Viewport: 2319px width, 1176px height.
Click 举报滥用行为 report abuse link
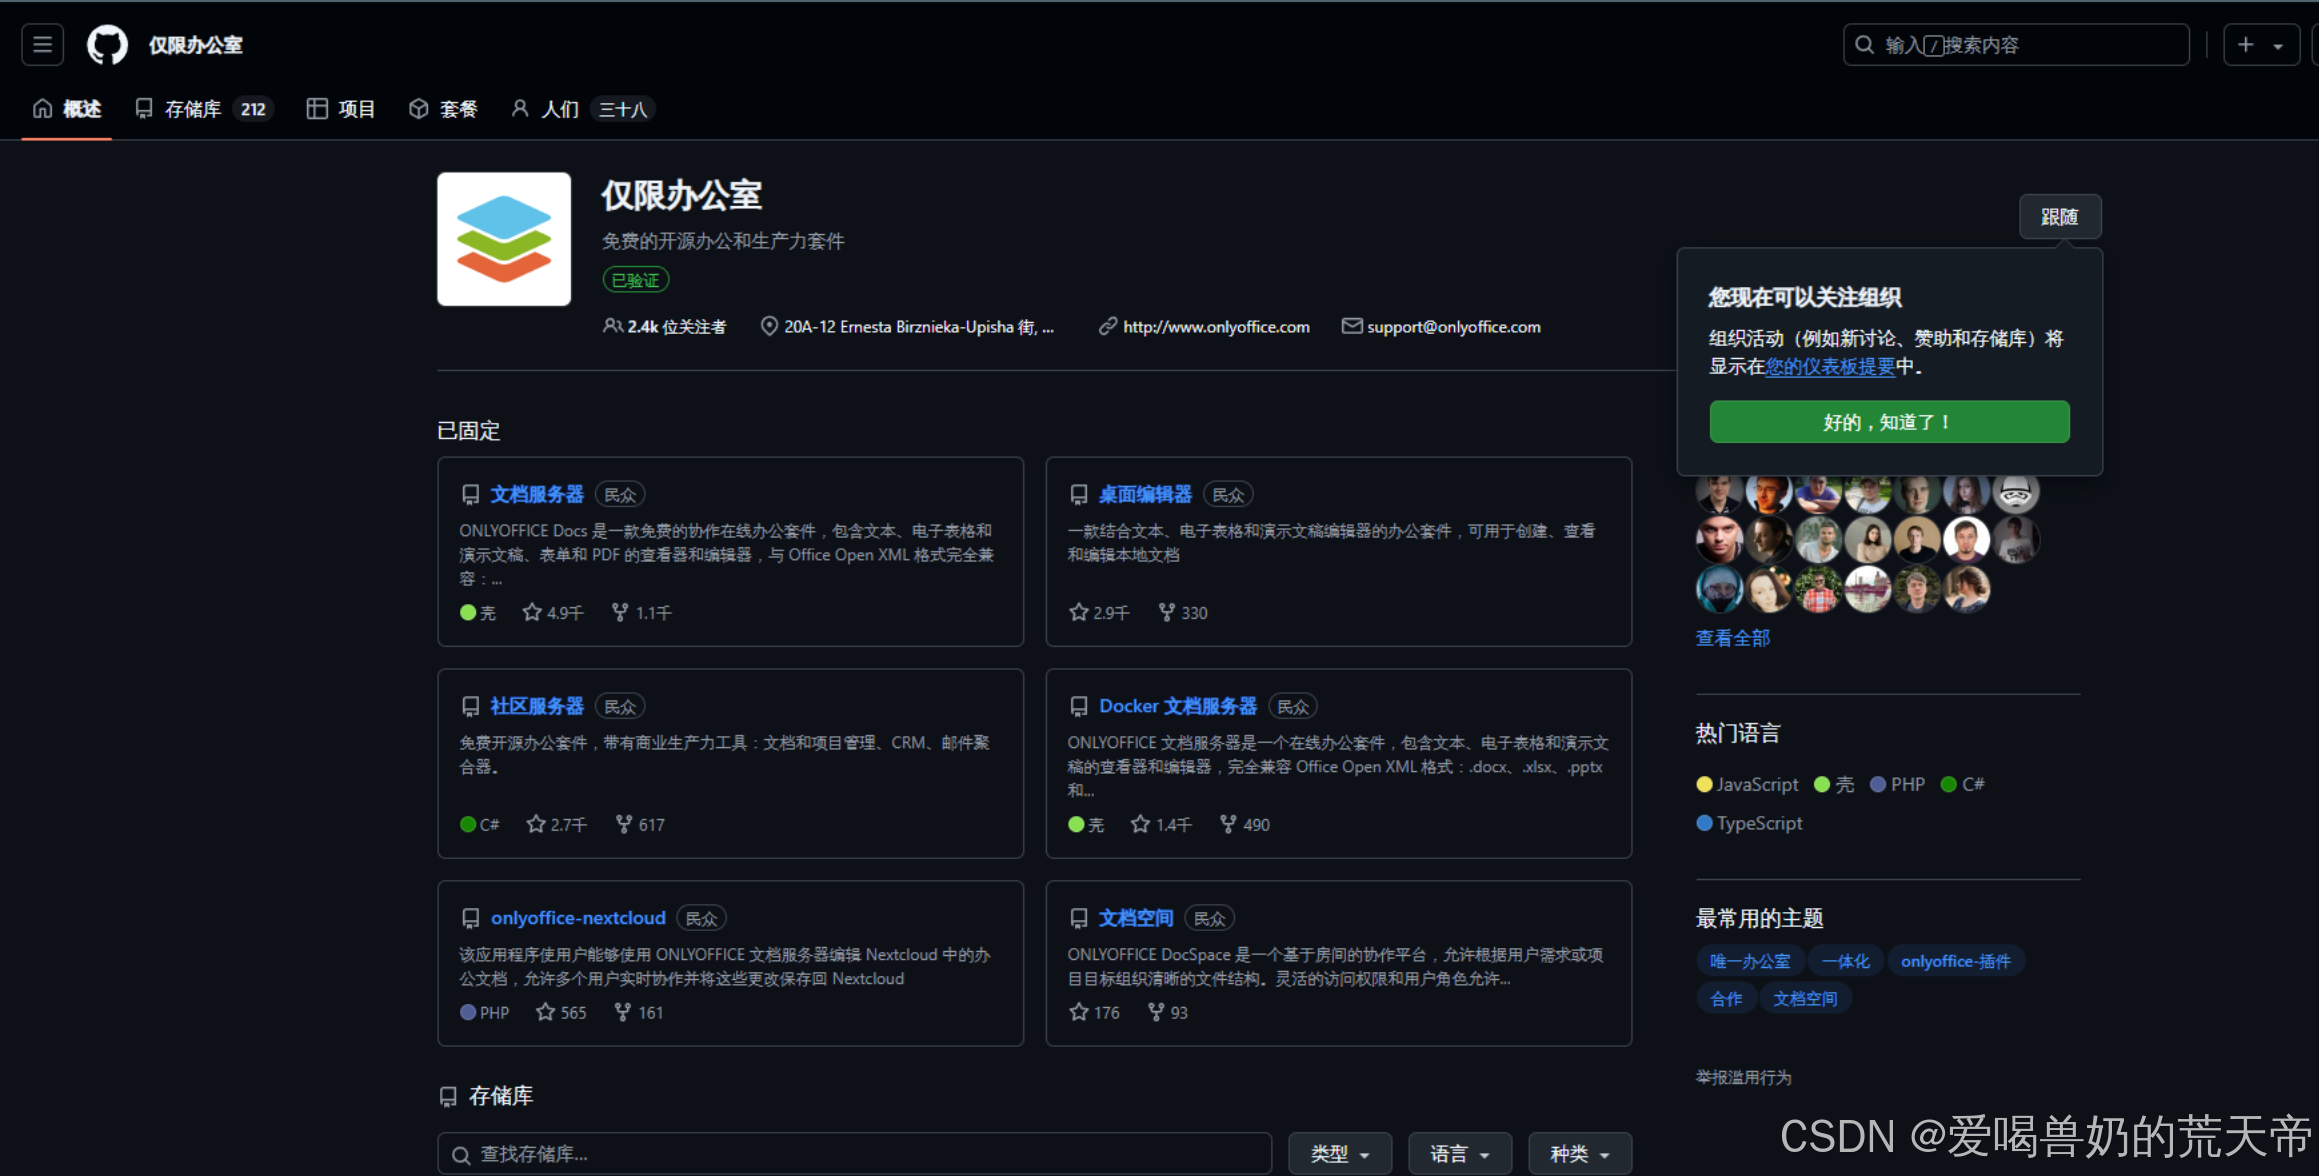(1744, 1077)
